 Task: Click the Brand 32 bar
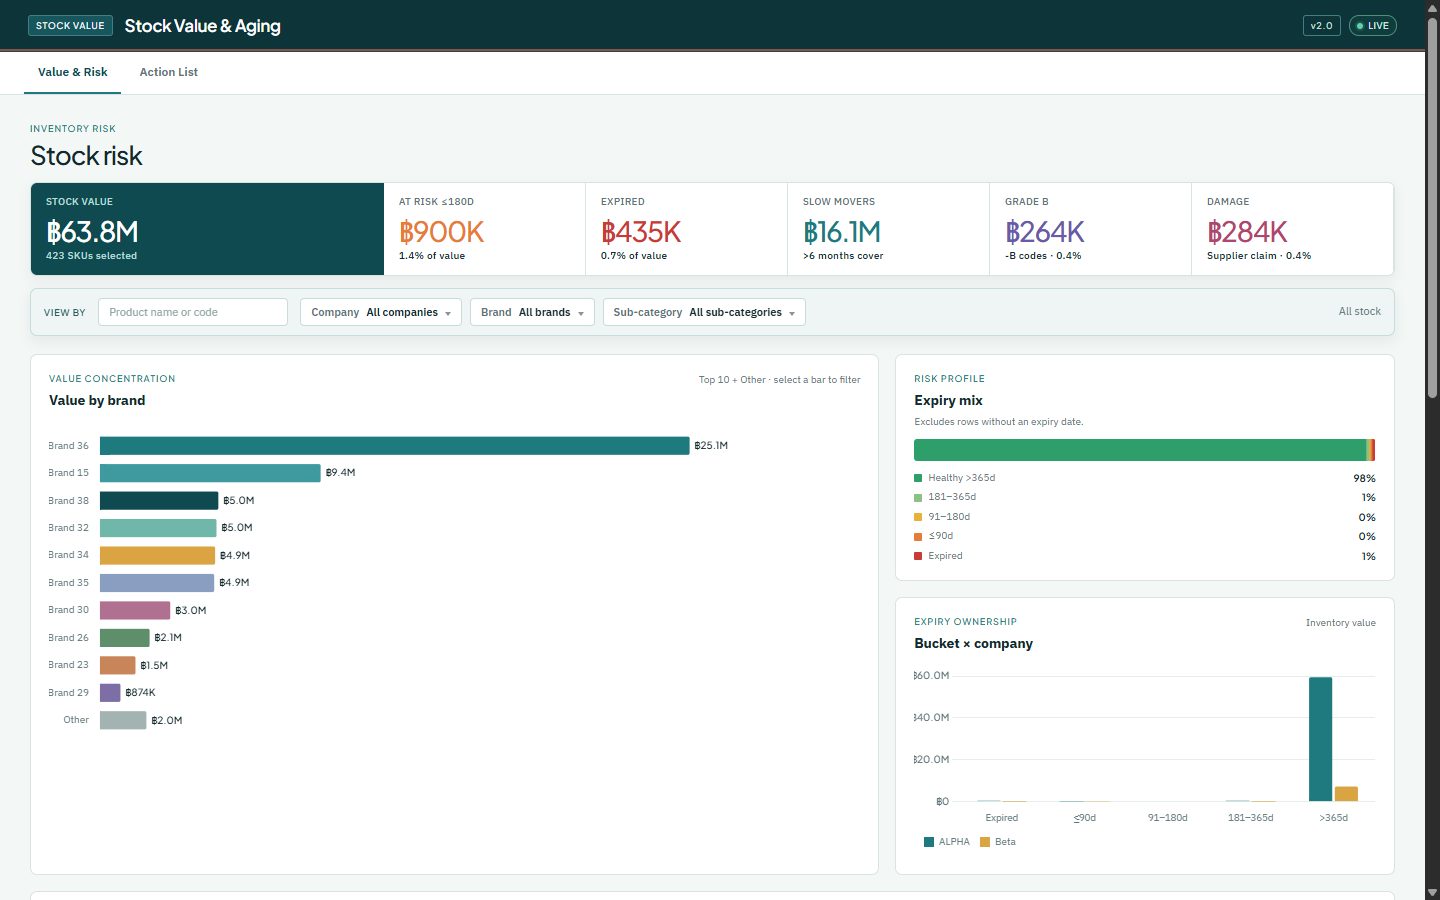pos(158,528)
